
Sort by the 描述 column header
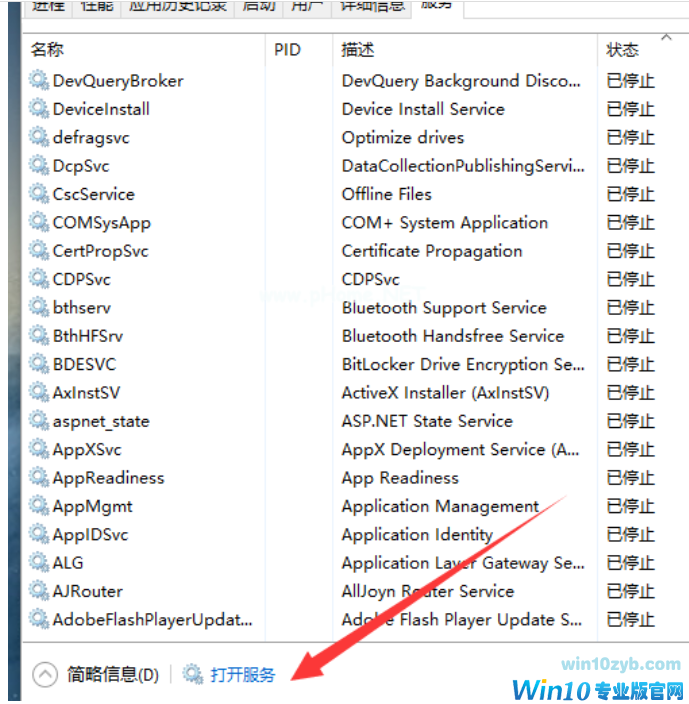(x=358, y=49)
